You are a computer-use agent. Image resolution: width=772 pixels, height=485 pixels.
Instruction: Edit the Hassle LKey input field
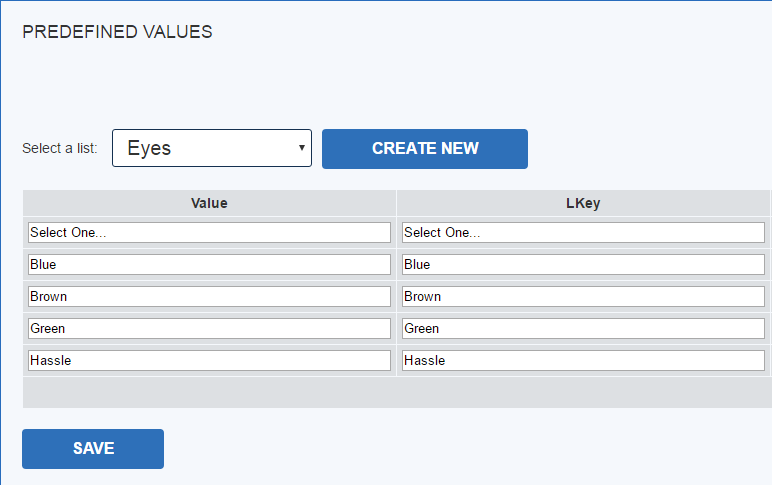(x=583, y=360)
